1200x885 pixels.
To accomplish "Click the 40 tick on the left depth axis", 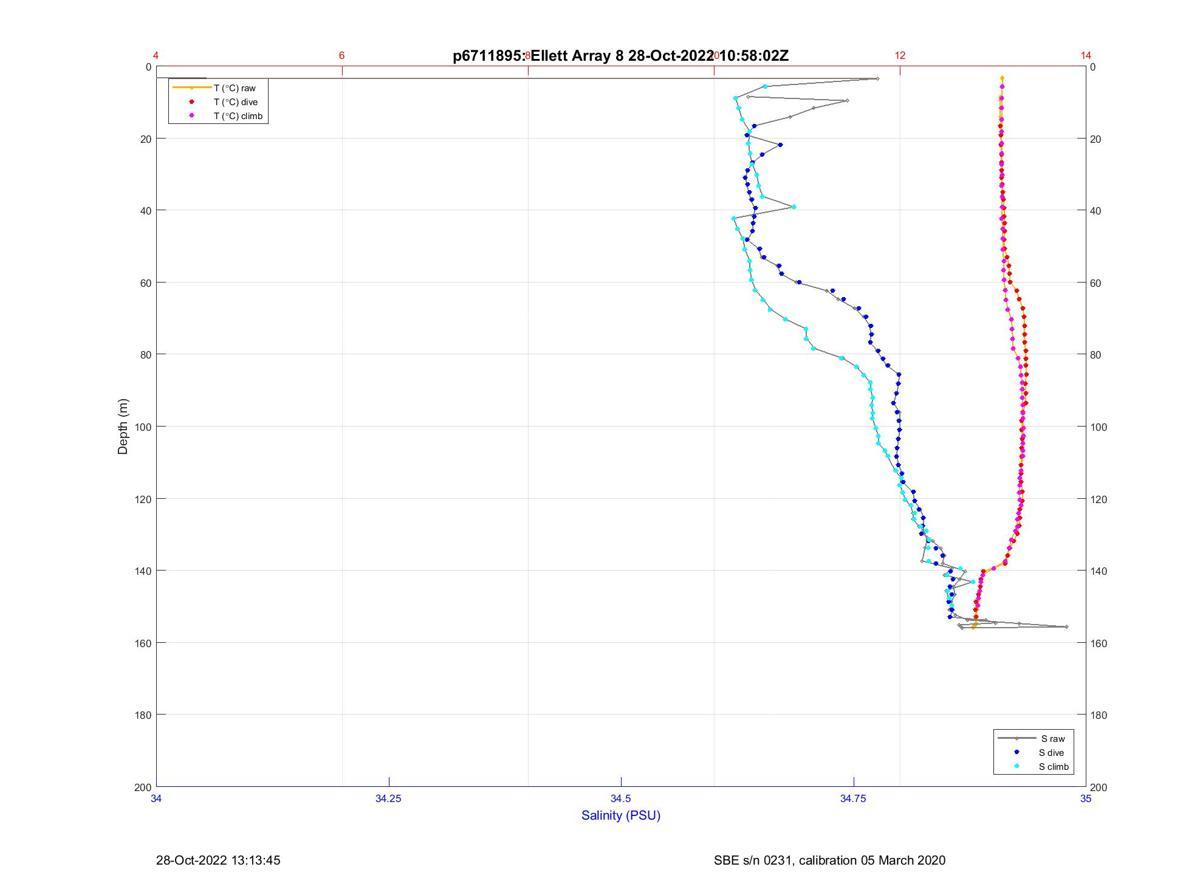I will point(145,211).
